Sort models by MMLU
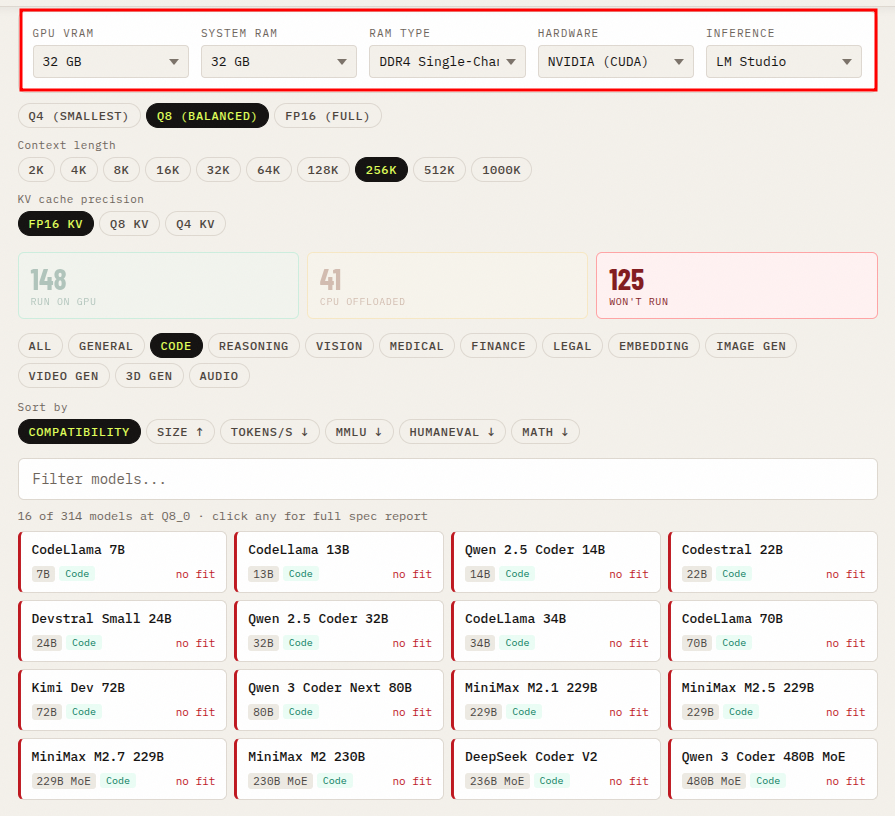895x816 pixels. click(x=360, y=432)
